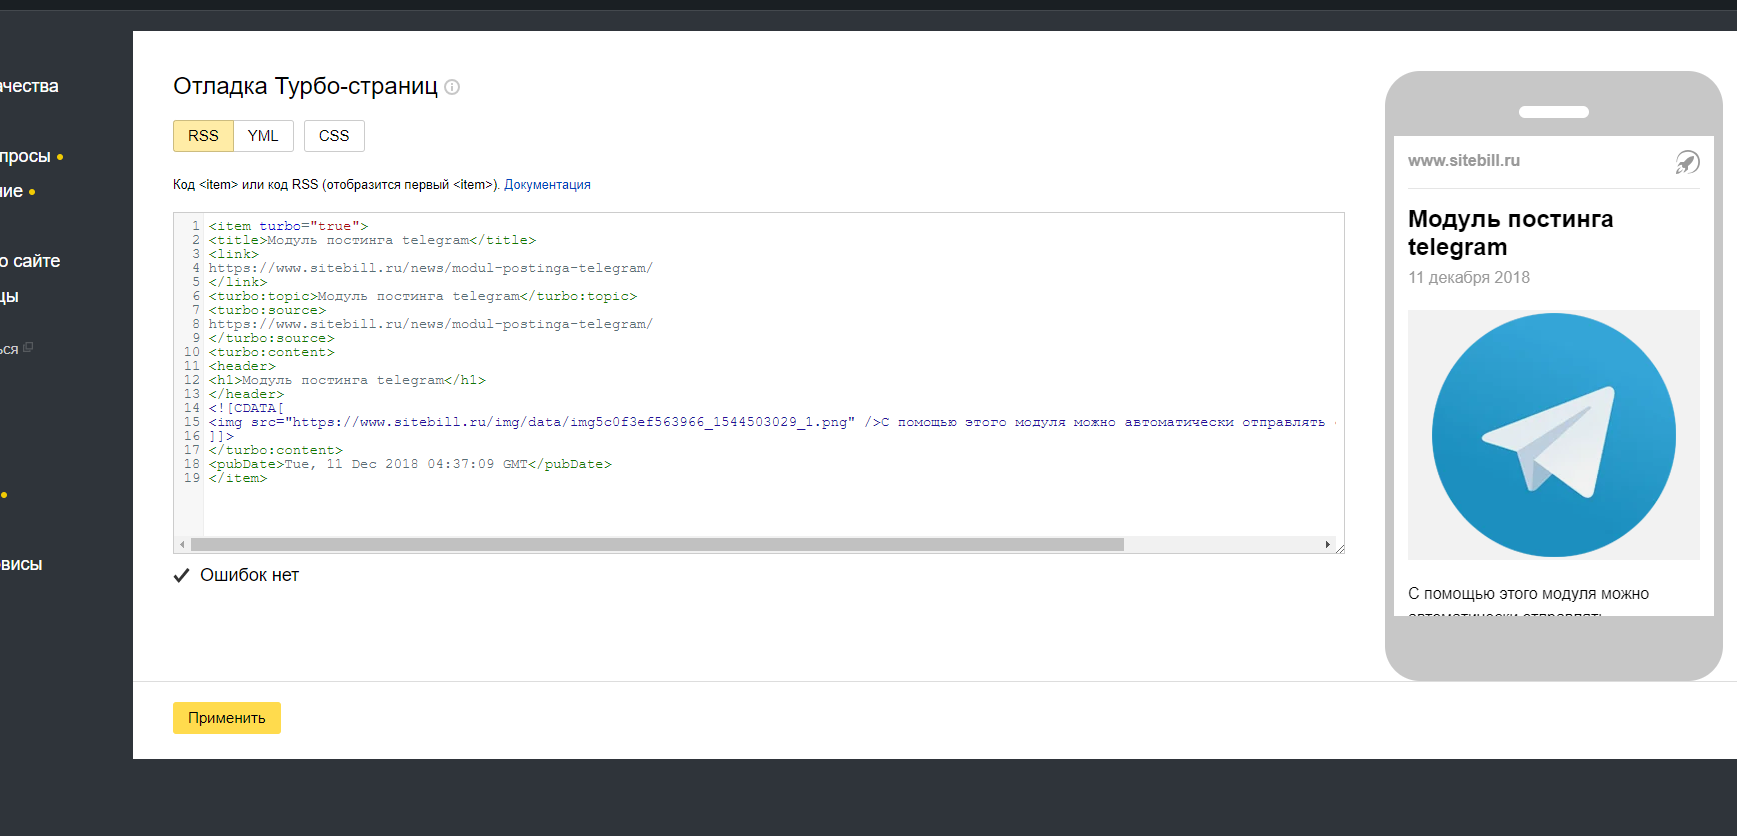The image size is (1737, 836).
Task: Click the Ошибок нет status text
Action: click(249, 575)
